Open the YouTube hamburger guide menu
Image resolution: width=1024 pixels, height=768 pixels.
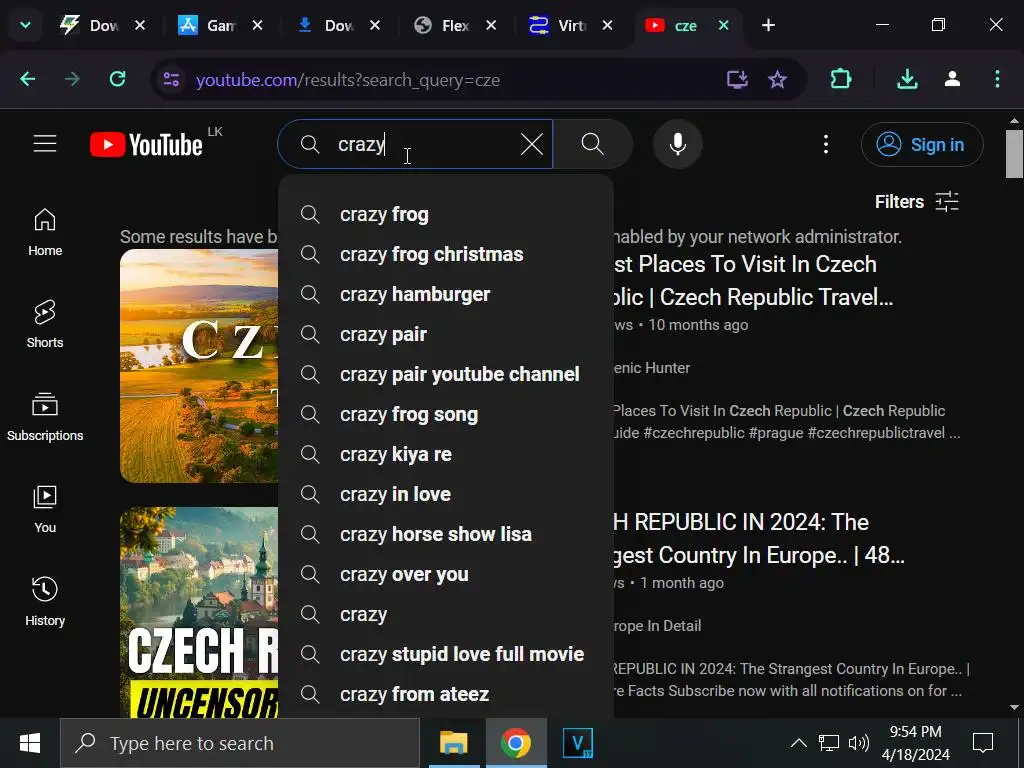tap(45, 144)
